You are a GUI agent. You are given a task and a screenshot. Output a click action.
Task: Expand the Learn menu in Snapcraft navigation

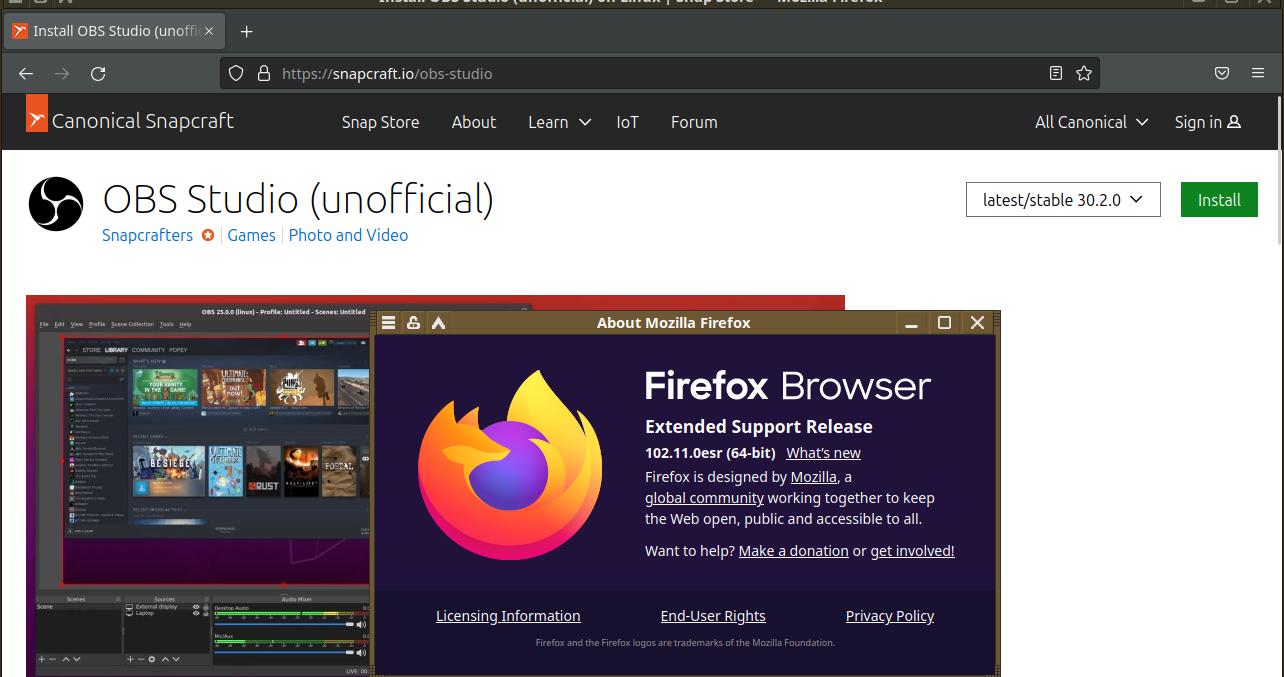tap(559, 122)
